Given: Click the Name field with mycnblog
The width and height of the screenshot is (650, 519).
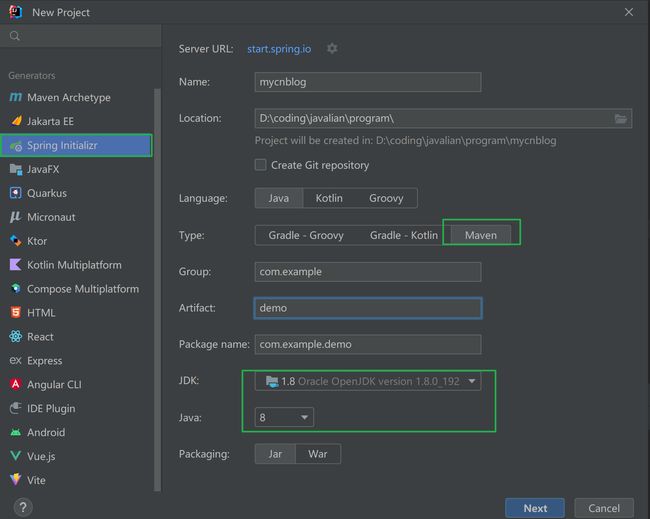Looking at the screenshot, I should click(368, 82).
